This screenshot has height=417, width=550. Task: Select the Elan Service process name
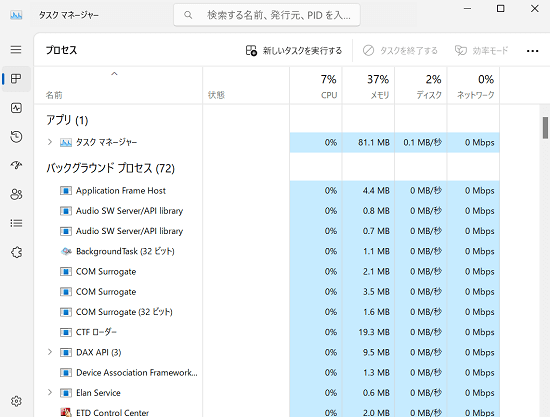[98, 393]
